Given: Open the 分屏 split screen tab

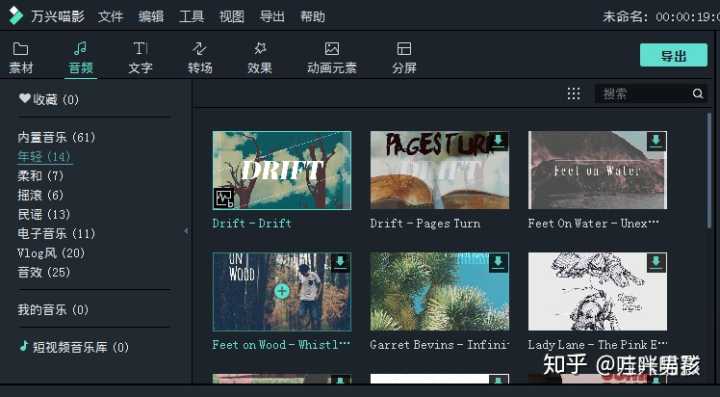Looking at the screenshot, I should (x=404, y=58).
